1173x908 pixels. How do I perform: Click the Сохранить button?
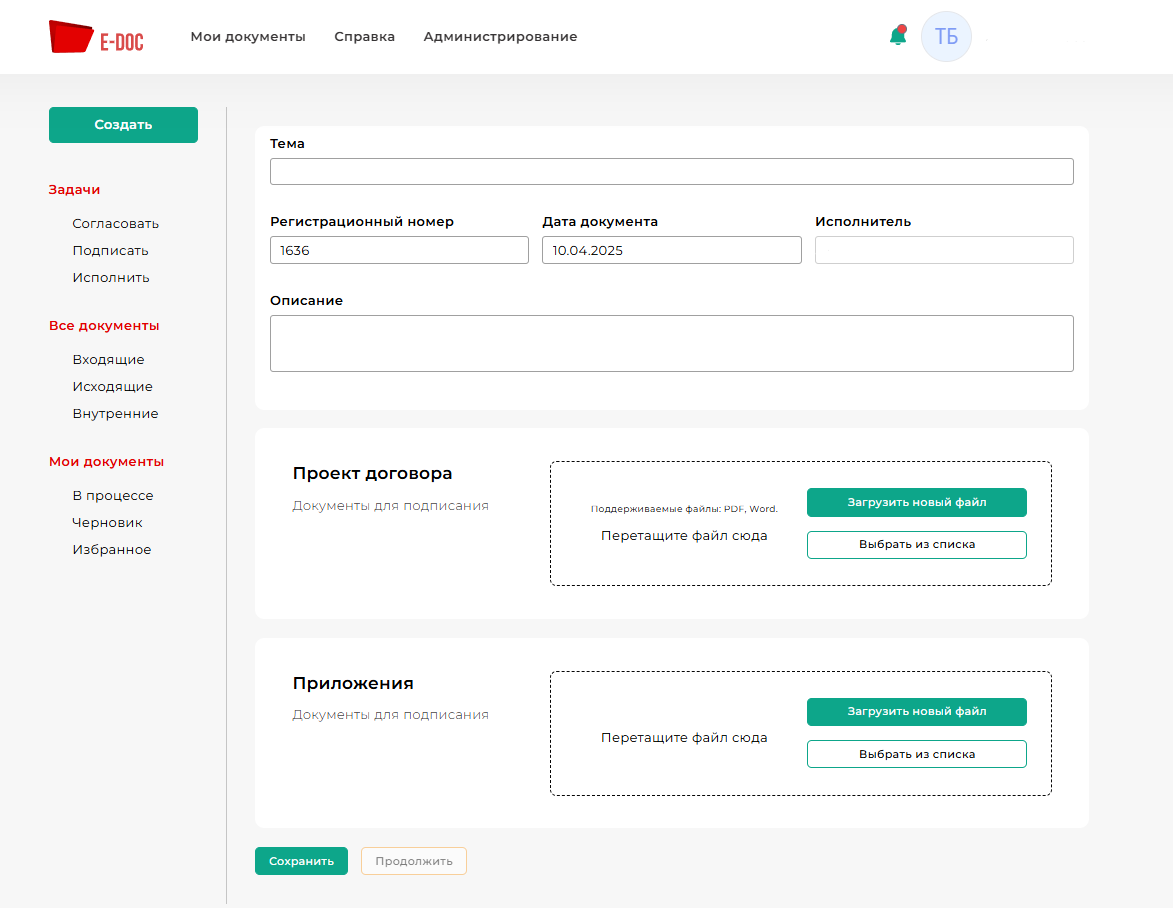tap(301, 861)
